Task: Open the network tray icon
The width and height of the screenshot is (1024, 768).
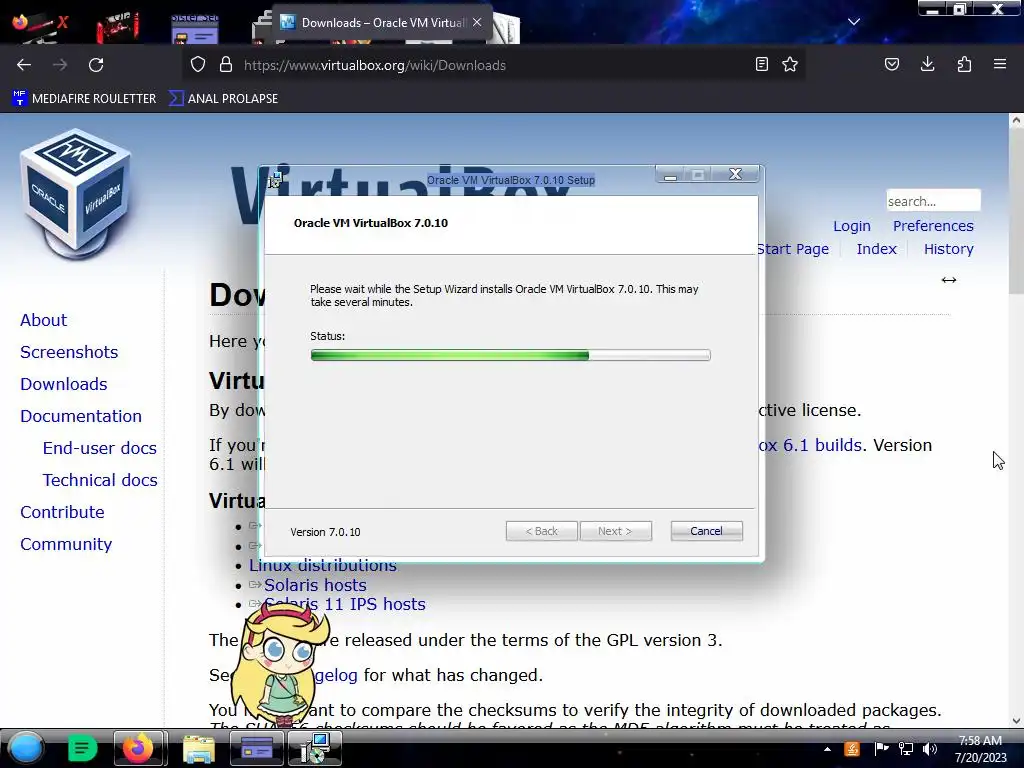Action: tap(906, 749)
